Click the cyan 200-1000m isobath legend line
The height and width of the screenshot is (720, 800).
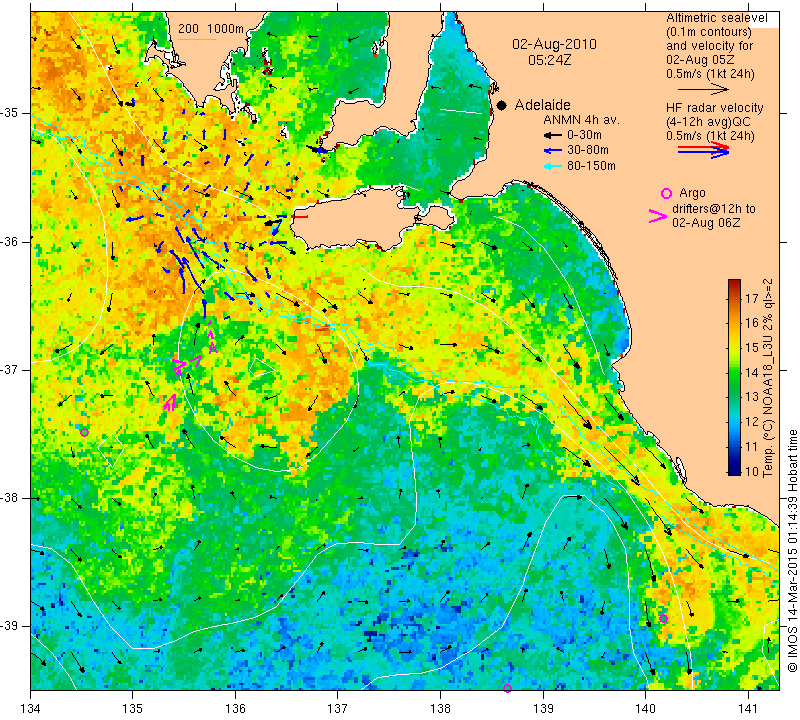click(197, 39)
